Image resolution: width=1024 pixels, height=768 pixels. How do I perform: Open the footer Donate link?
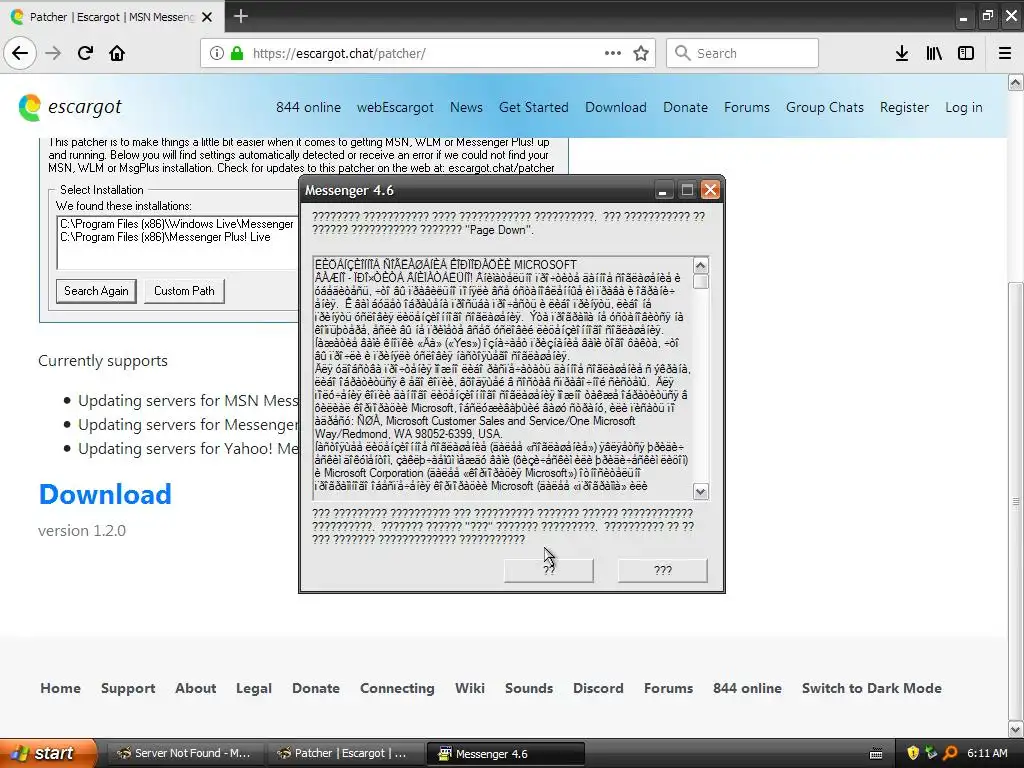coord(316,688)
